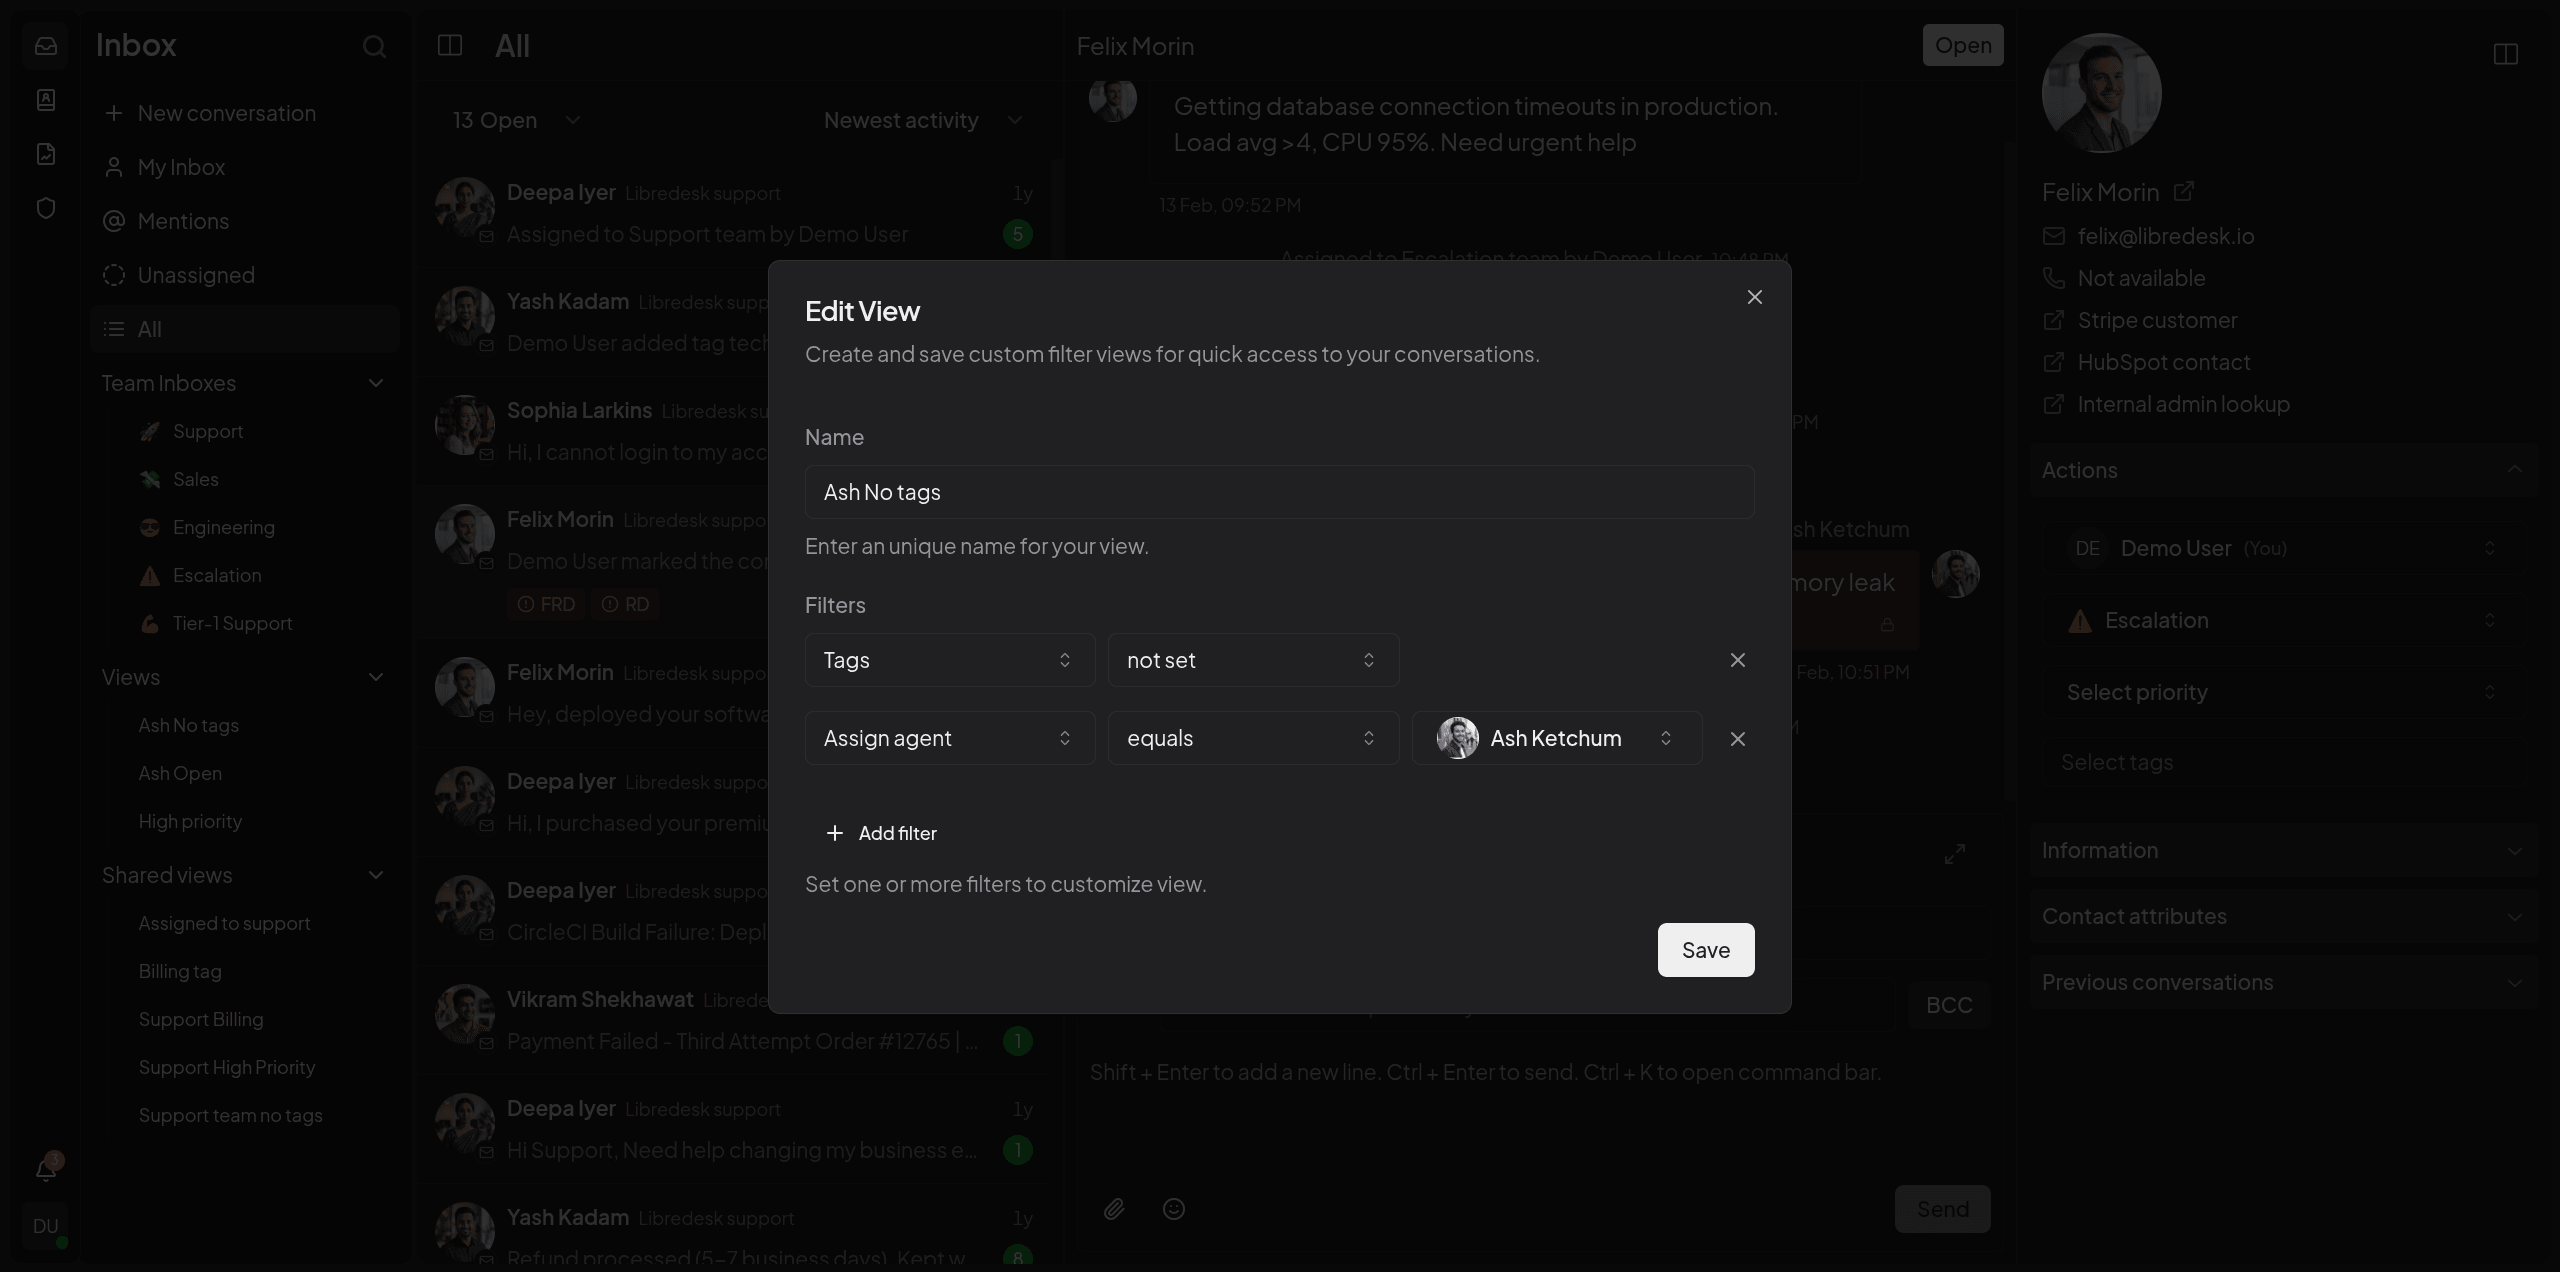Click Add filter
2560x1272 pixels.
[x=881, y=833]
